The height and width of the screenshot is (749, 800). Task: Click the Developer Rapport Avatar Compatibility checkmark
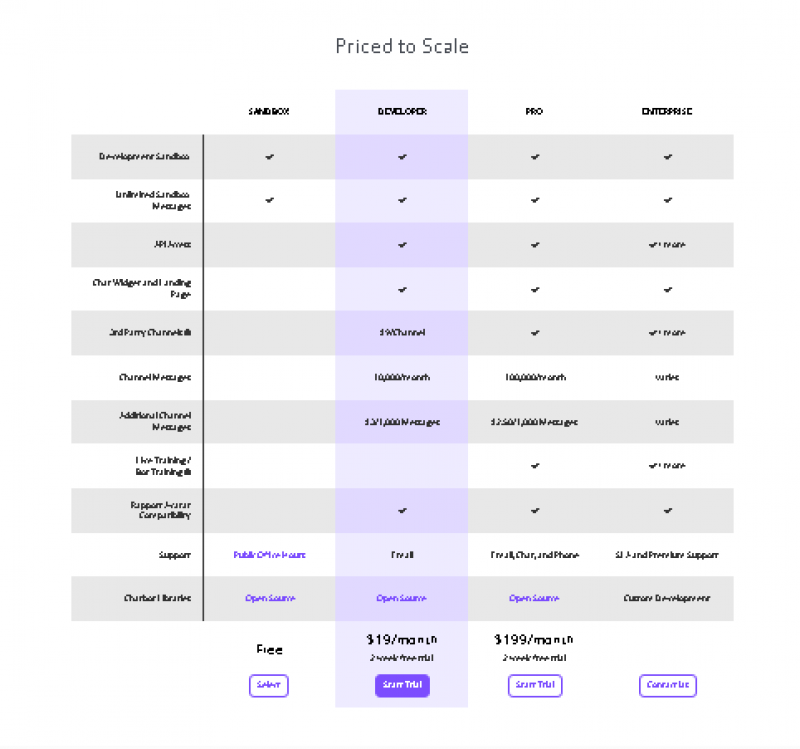(x=402, y=510)
